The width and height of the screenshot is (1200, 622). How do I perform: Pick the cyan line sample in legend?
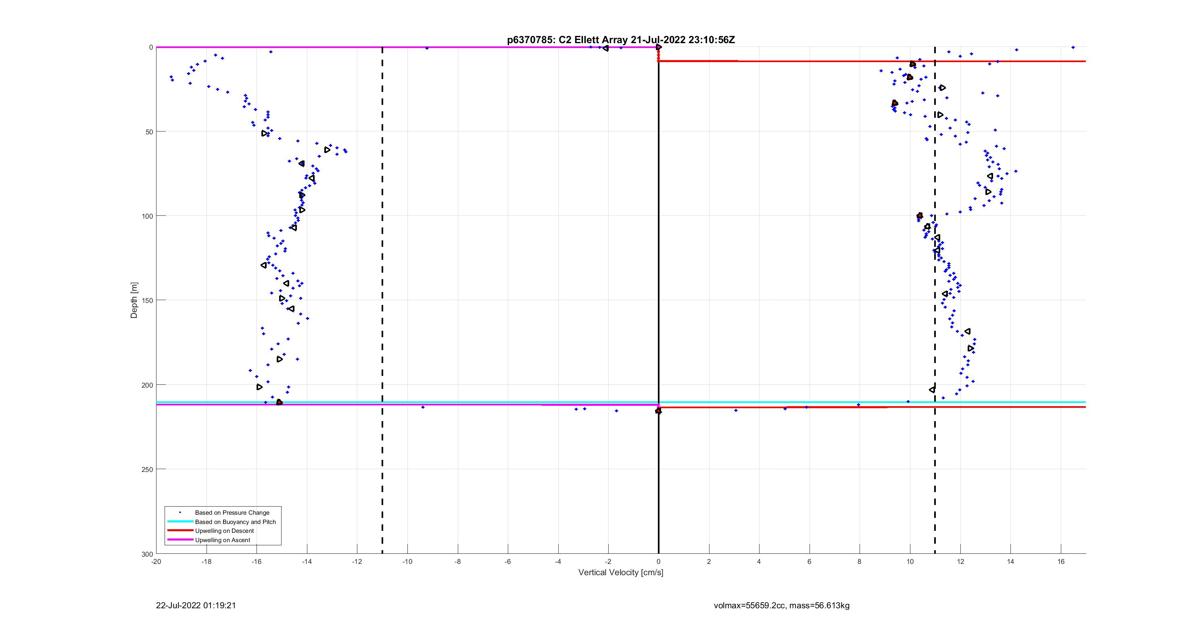click(x=179, y=522)
